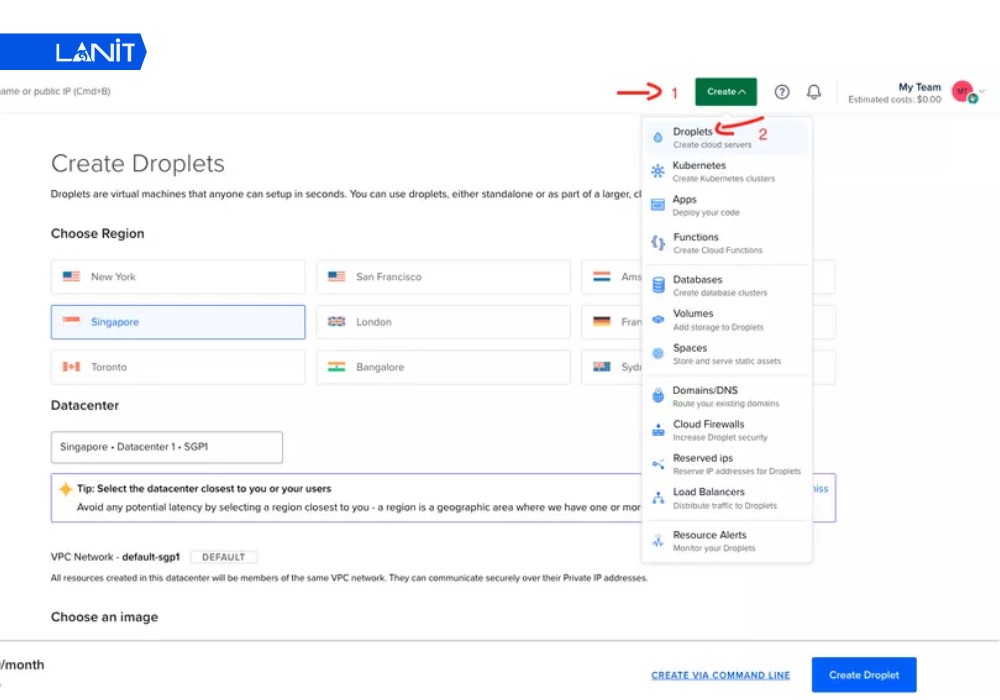
Task: Click the help question mark icon
Action: (782, 92)
